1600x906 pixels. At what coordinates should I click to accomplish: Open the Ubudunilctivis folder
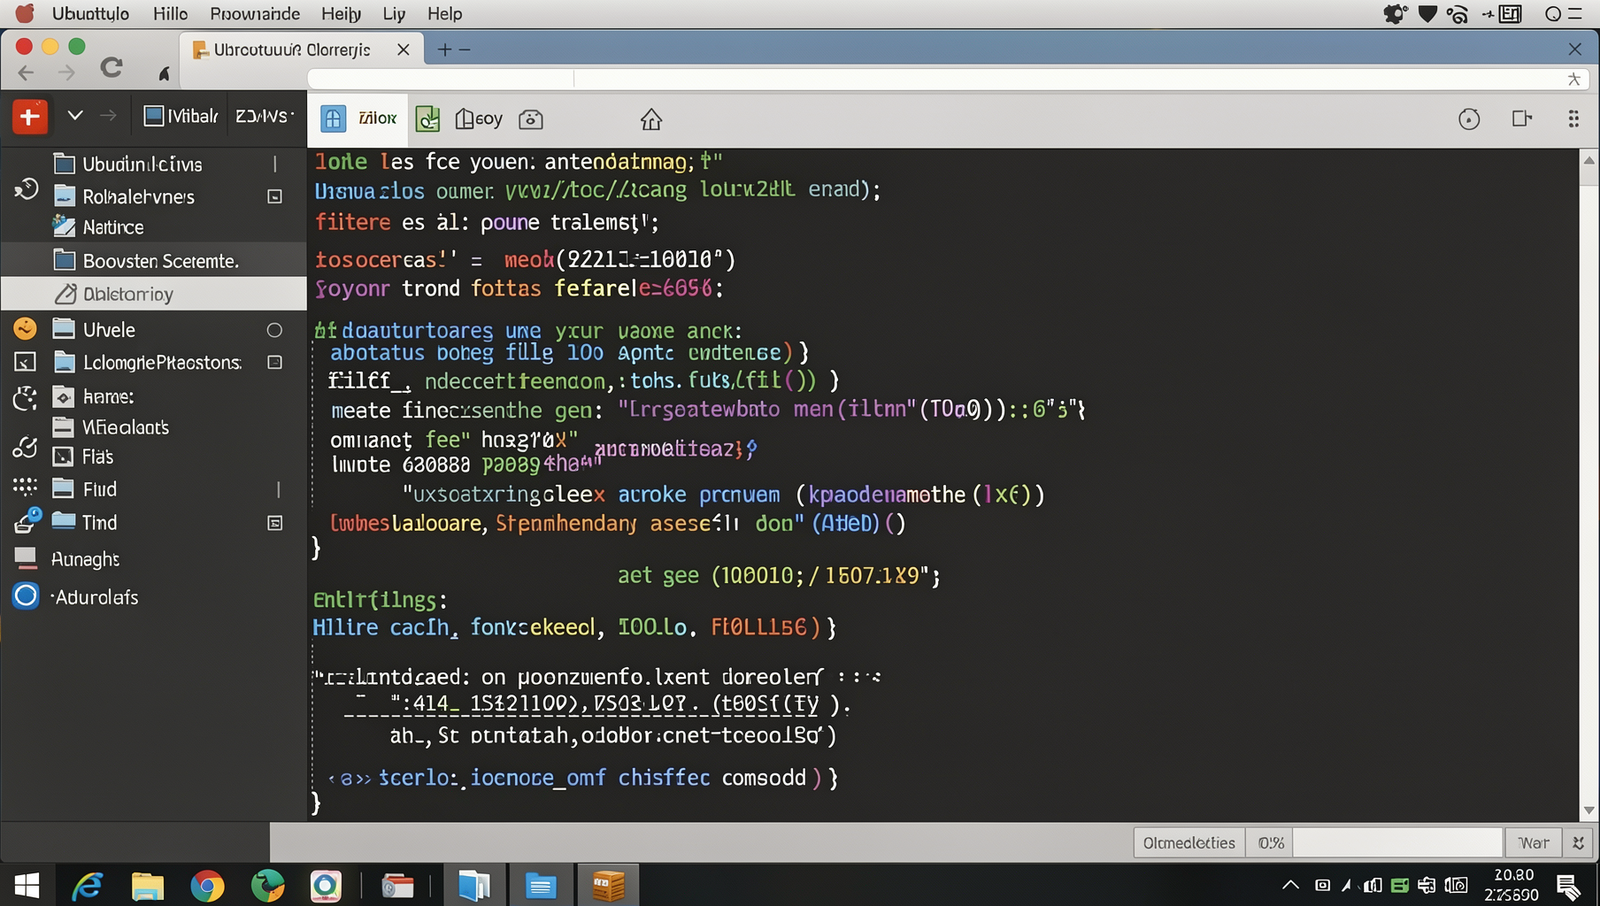pos(127,163)
